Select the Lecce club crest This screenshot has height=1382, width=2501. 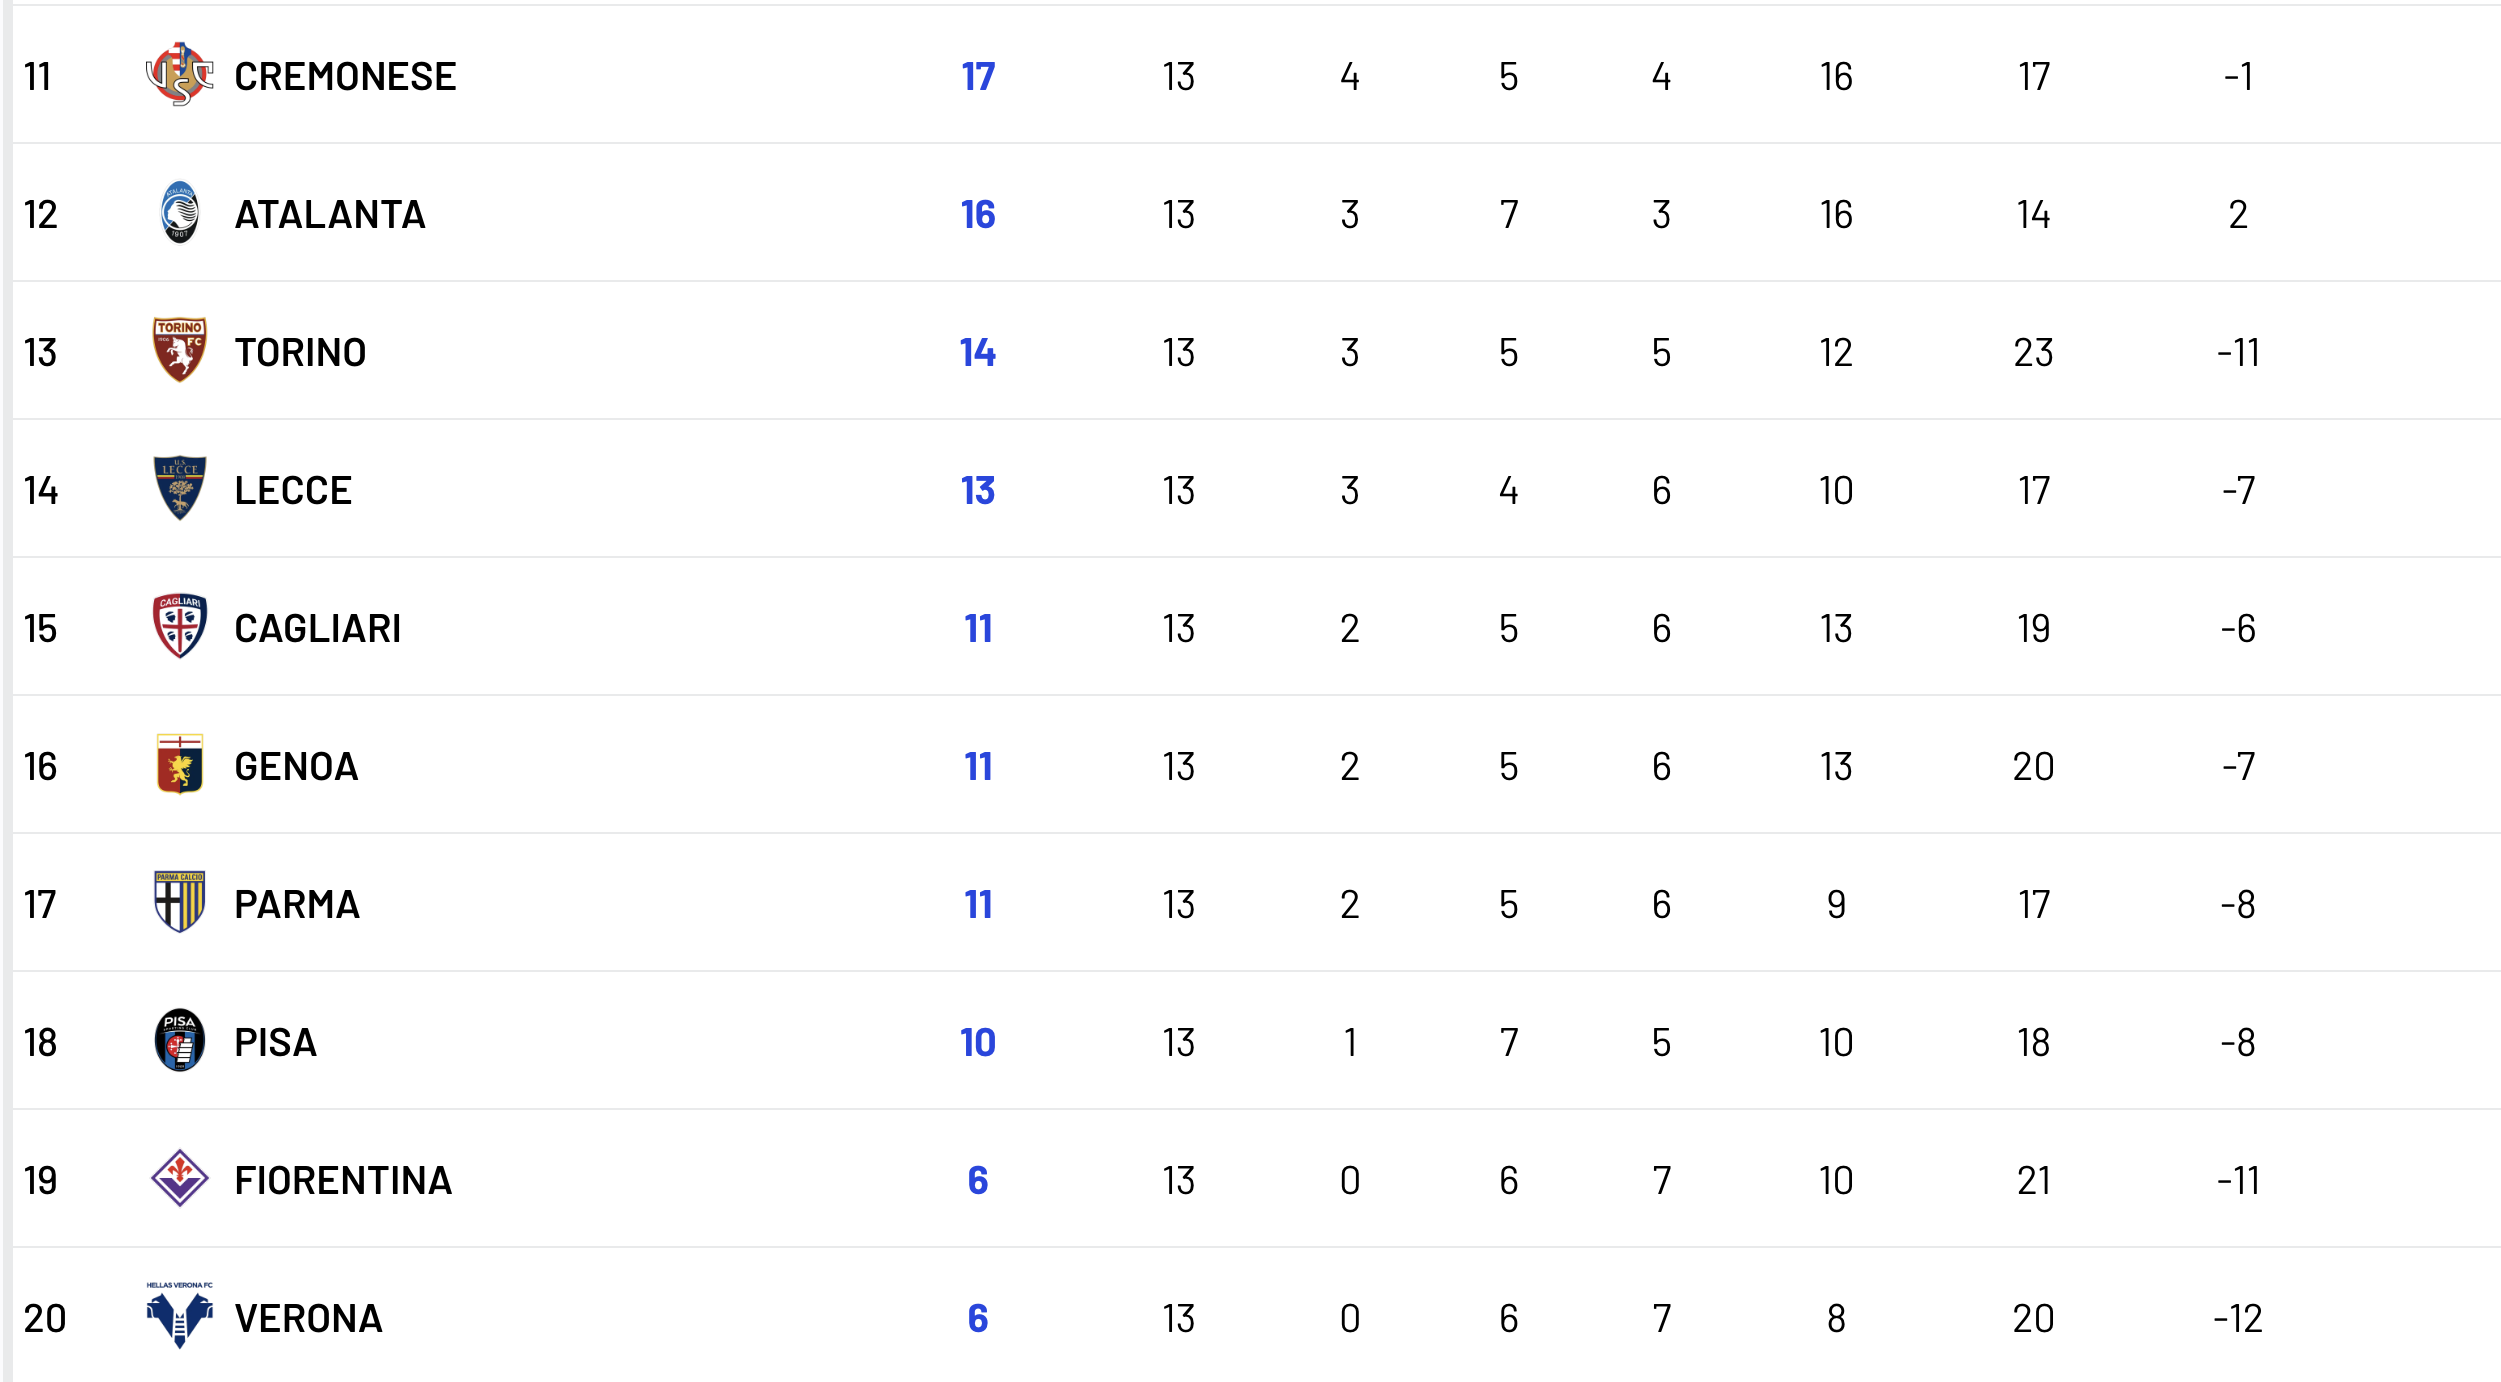(x=180, y=489)
